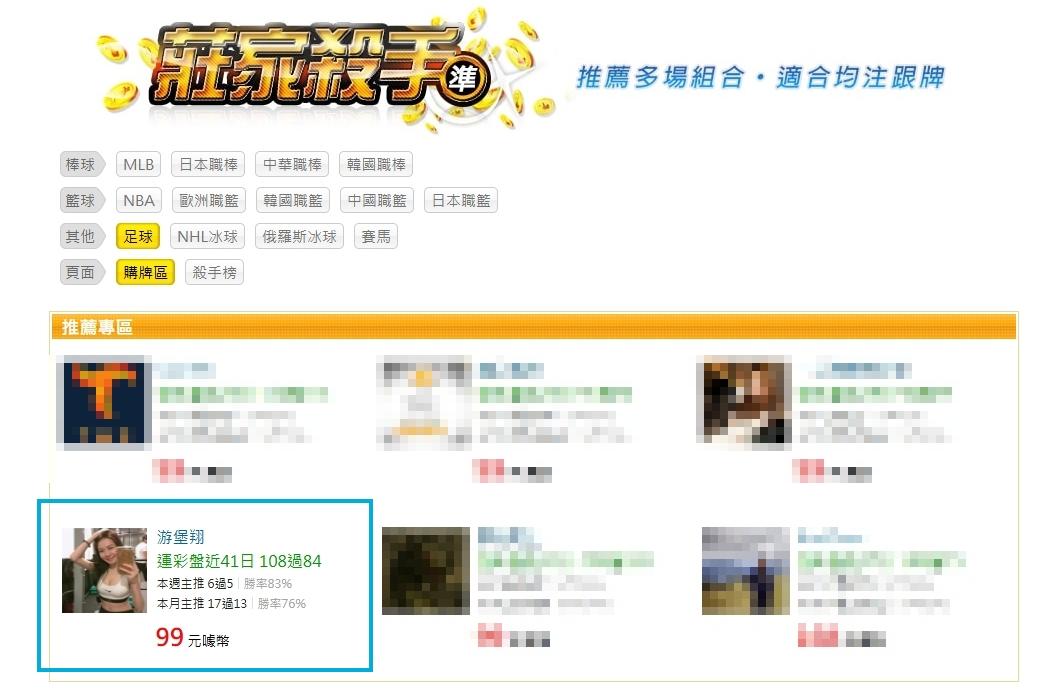This screenshot has width=1049, height=692.
Task: Select 中華職棒 league filter
Action: (292, 165)
